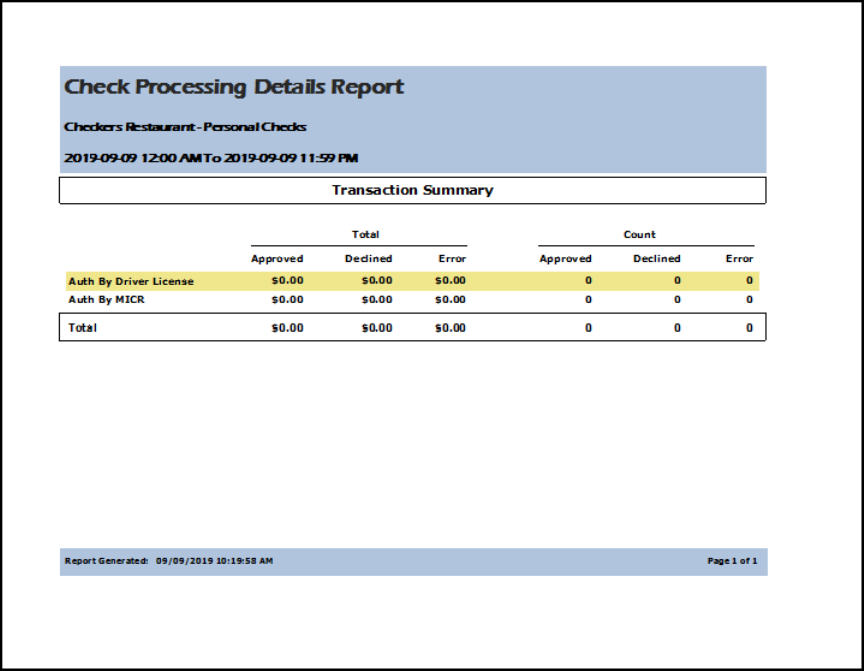The image size is (864, 671).
Task: Select the "Auth By Driver License" row label
Action: coord(131,281)
